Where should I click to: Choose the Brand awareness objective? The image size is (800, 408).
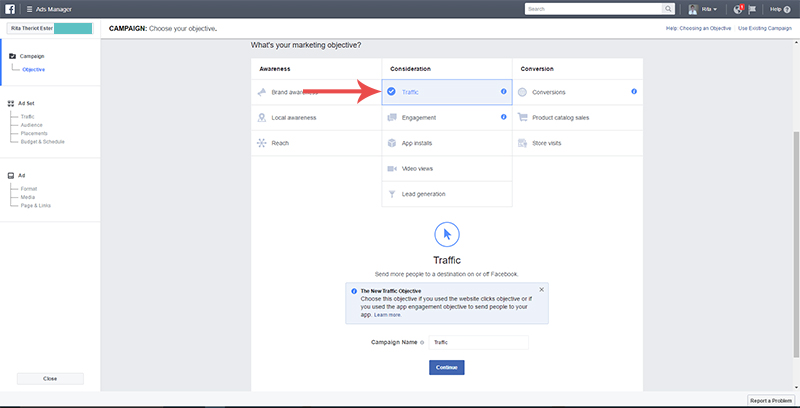tap(316, 92)
